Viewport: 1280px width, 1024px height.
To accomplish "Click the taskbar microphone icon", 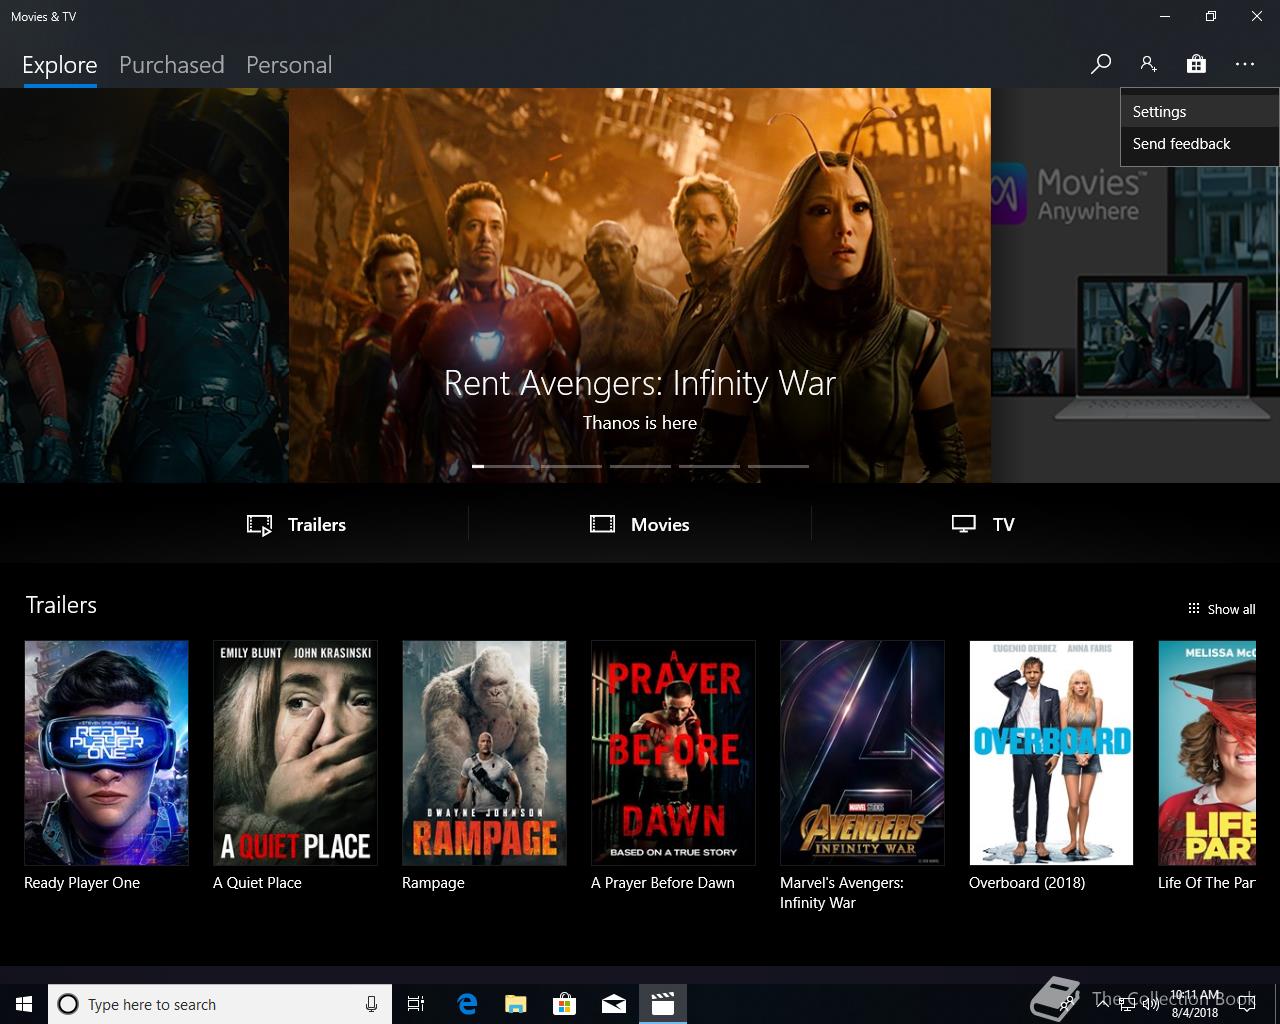I will [x=371, y=1004].
